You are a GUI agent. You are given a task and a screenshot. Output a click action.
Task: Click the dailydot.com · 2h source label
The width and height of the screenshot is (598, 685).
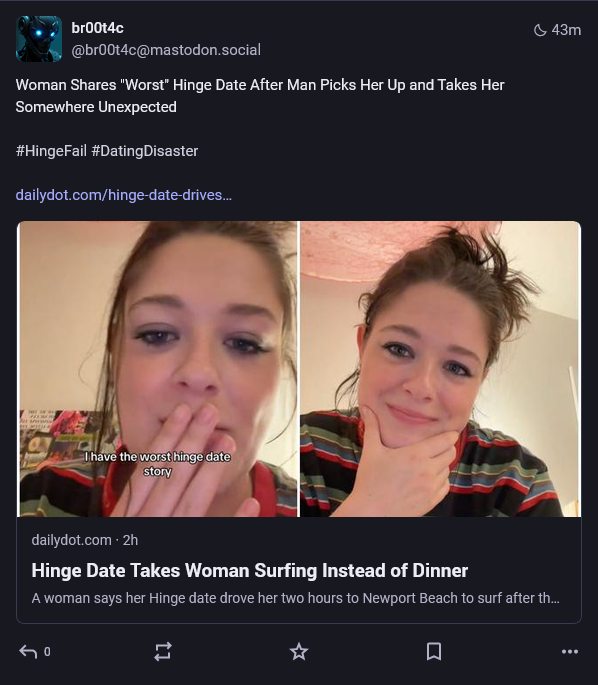coord(85,540)
